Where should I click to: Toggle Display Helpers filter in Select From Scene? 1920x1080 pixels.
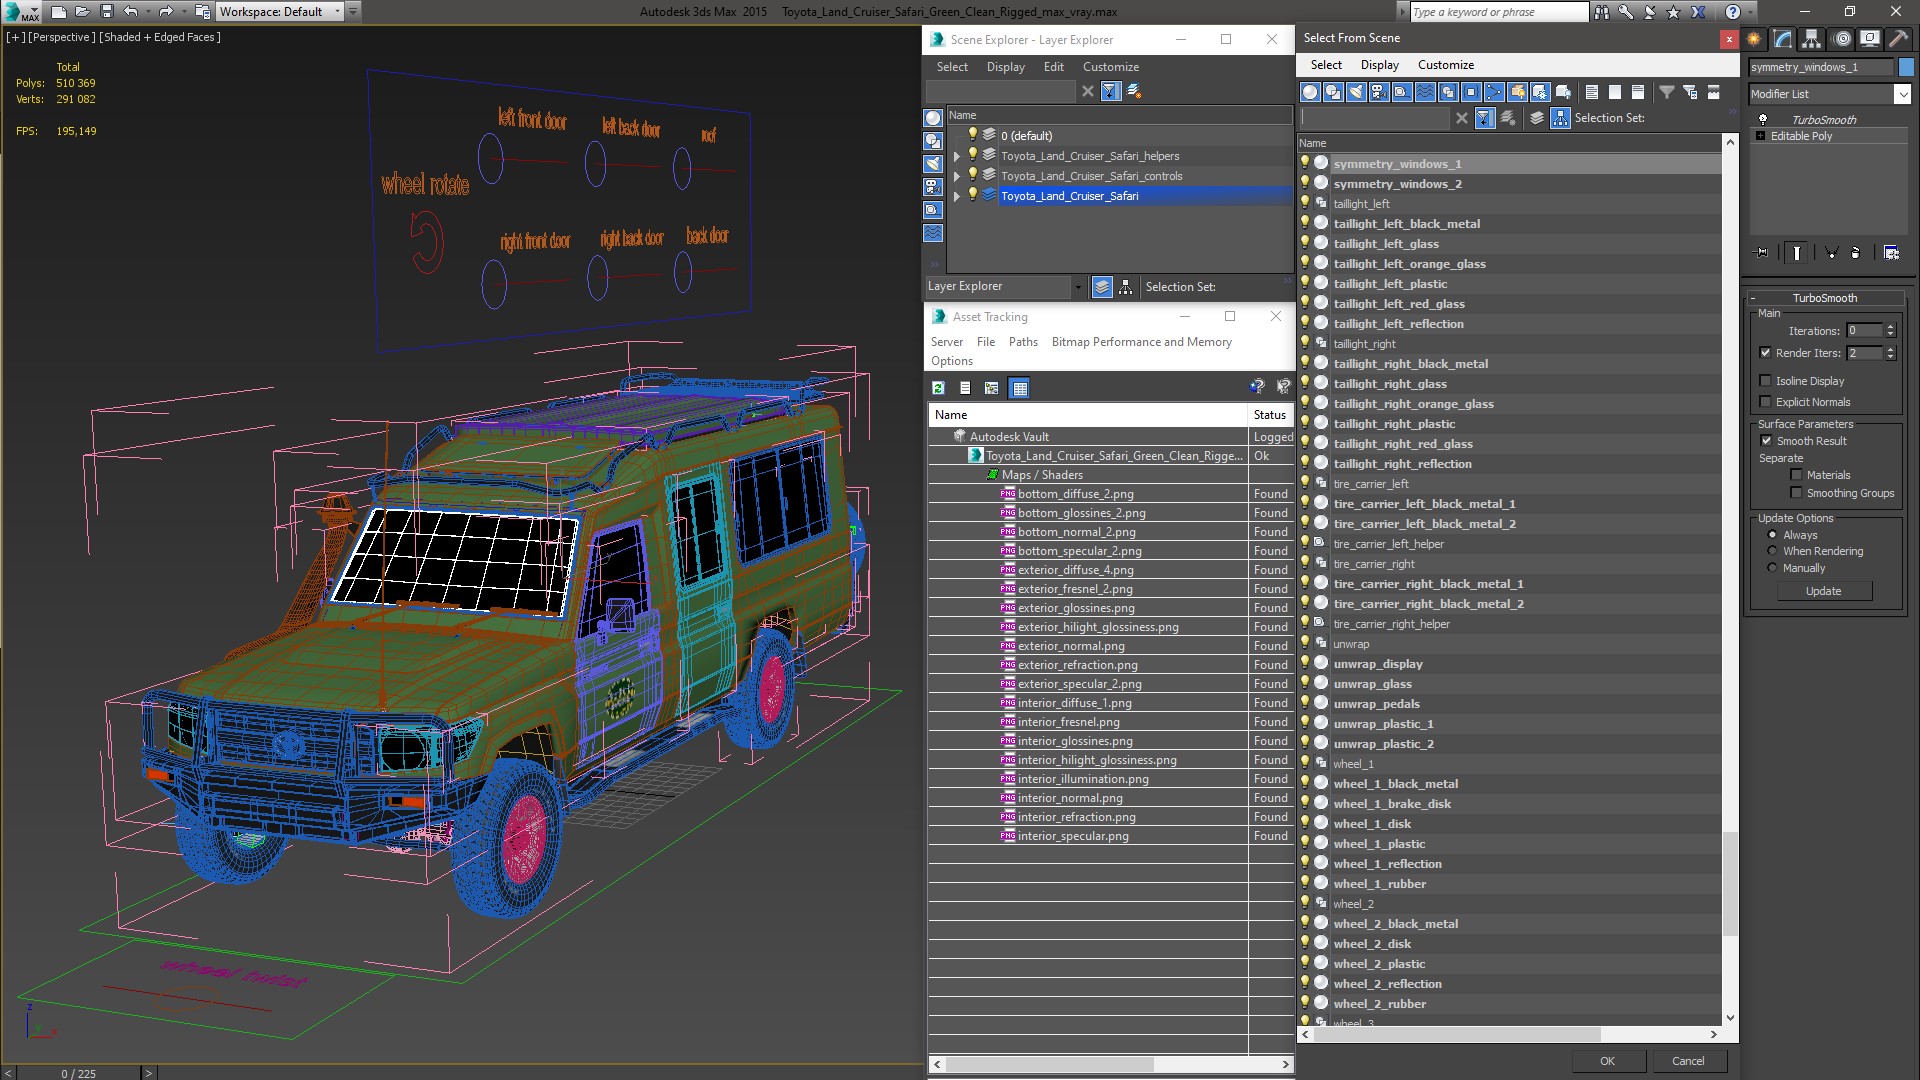[1402, 92]
